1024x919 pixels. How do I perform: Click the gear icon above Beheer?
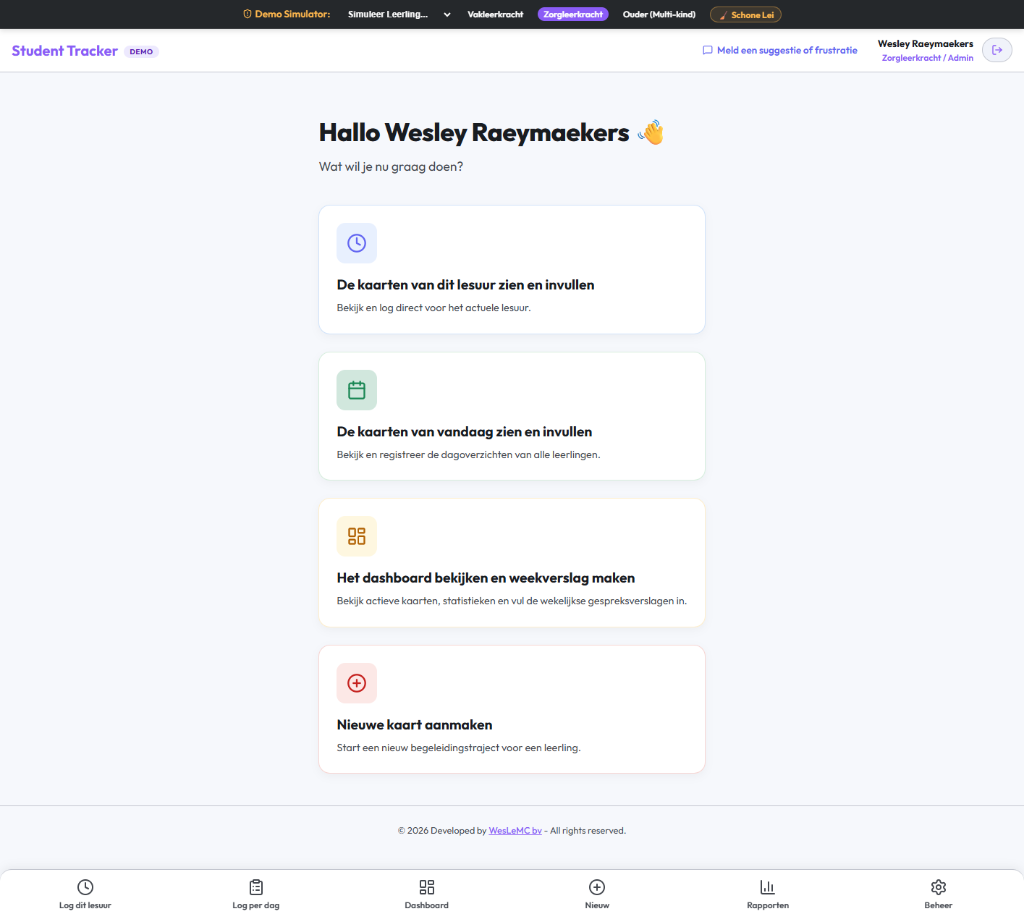938,887
